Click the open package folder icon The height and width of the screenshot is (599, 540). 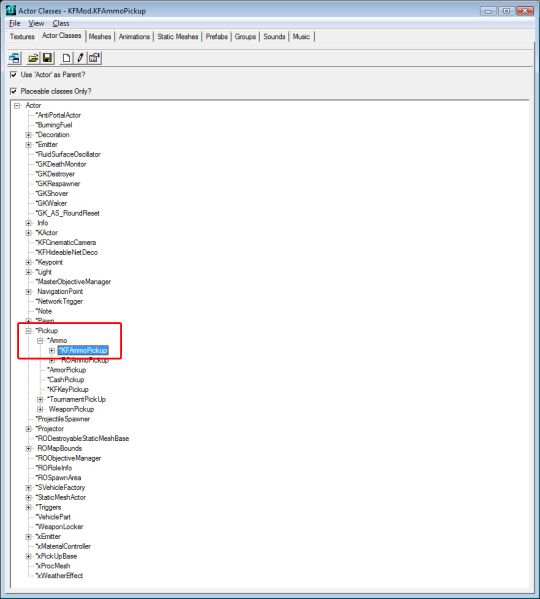pyautogui.click(x=33, y=58)
